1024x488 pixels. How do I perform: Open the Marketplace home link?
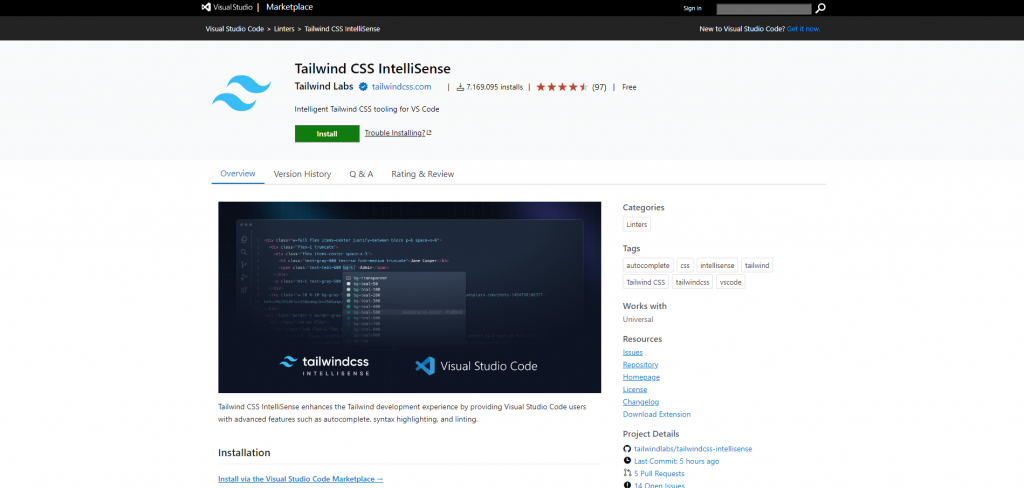[289, 7]
